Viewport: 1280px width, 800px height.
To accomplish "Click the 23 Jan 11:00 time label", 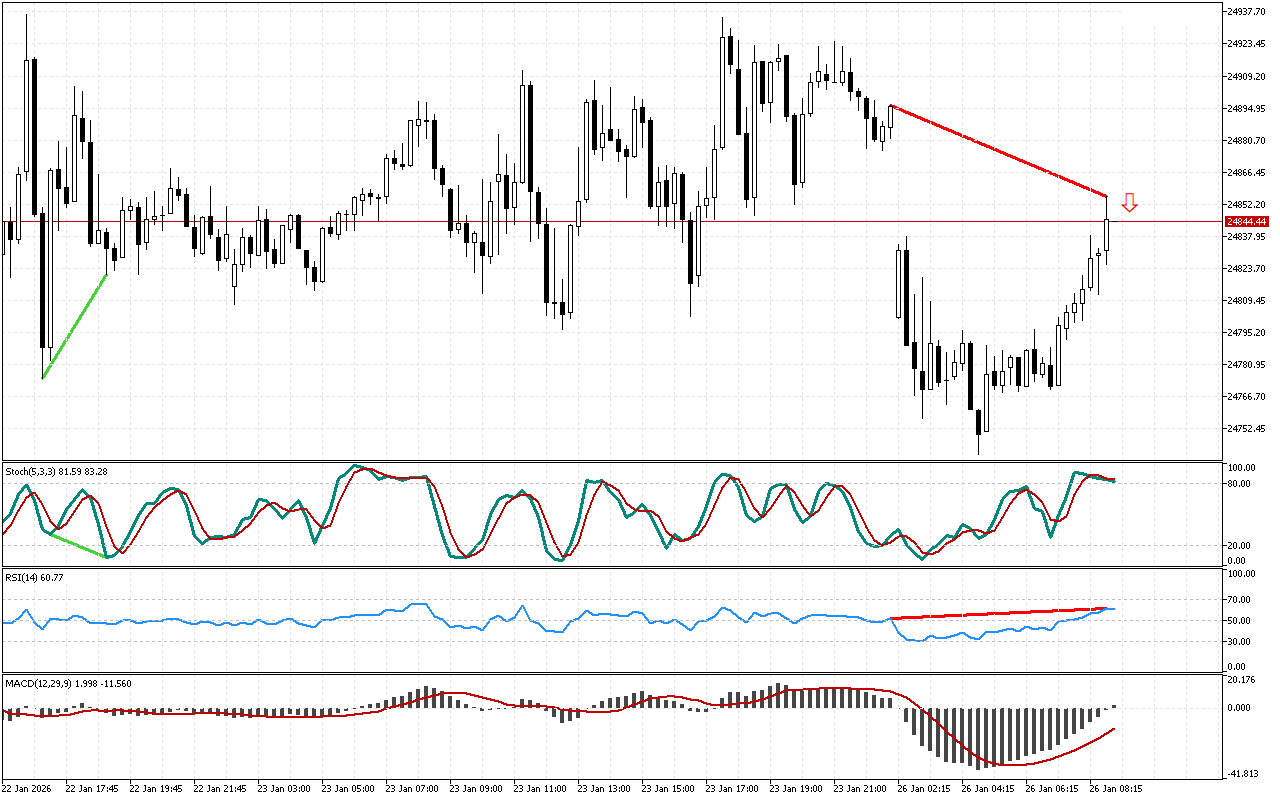I will [543, 788].
